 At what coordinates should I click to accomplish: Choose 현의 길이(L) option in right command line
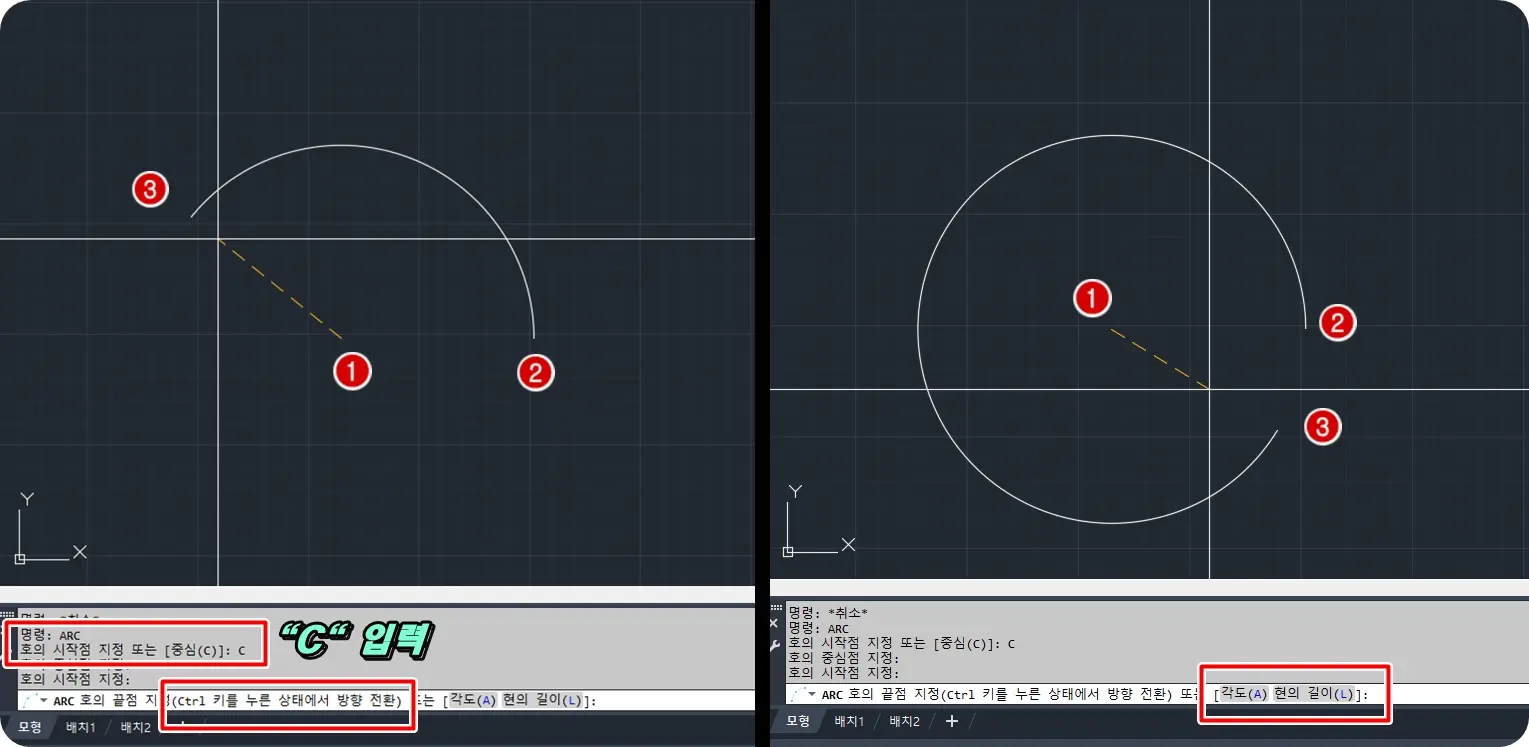coord(1313,694)
